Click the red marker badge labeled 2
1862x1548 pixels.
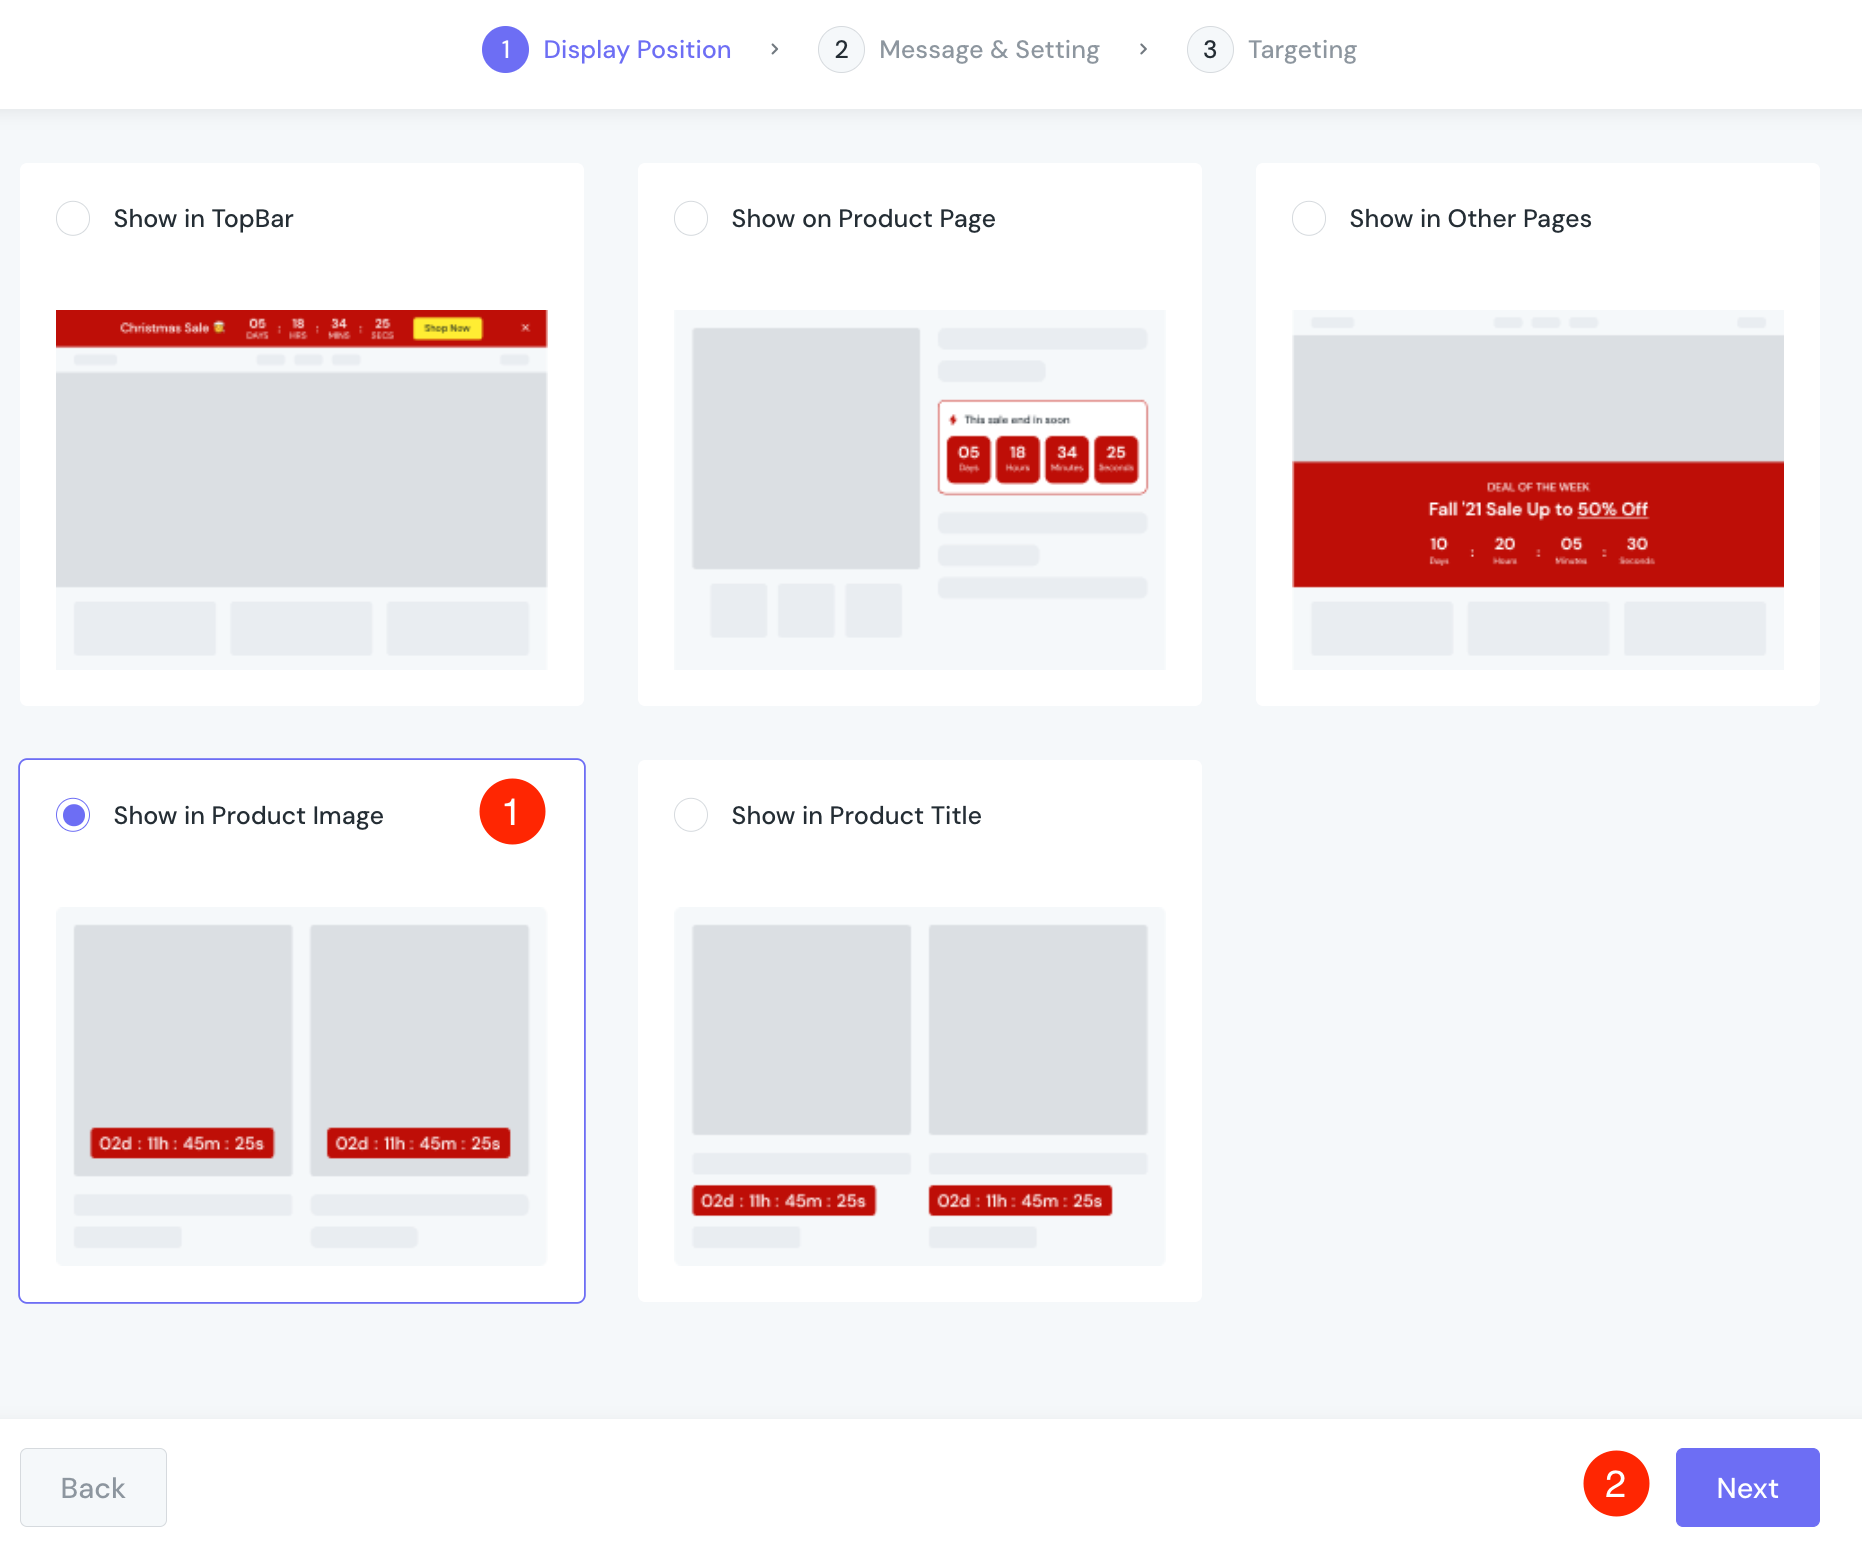[1616, 1484]
